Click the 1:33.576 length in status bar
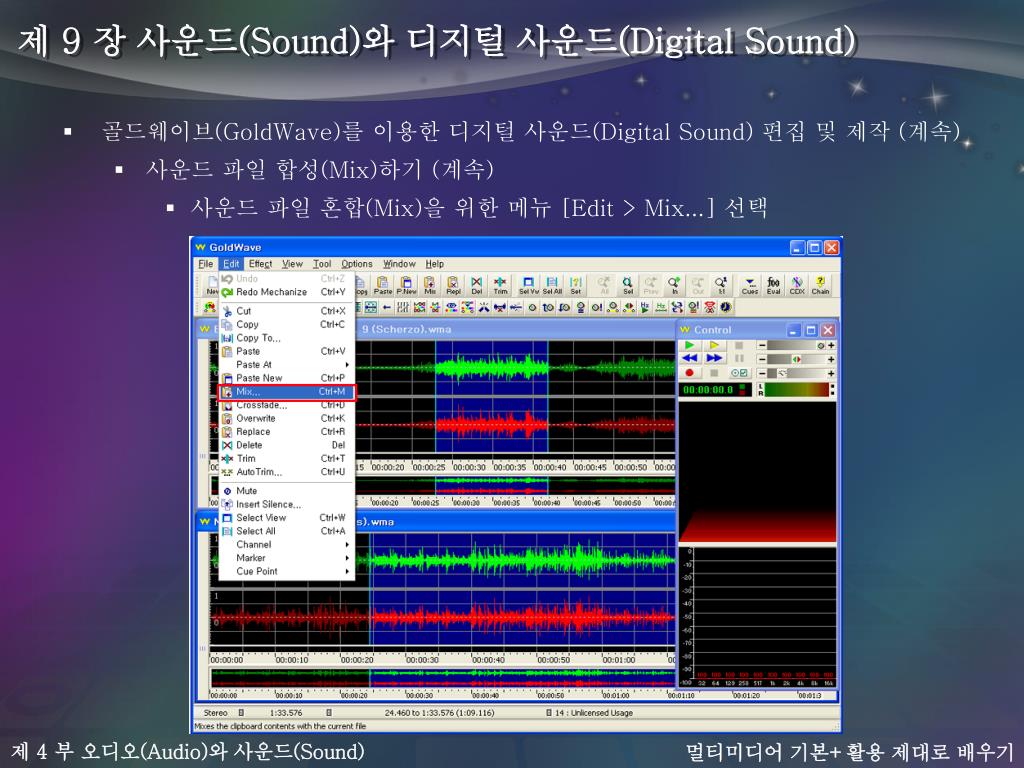This screenshot has height=768, width=1024. pos(286,712)
